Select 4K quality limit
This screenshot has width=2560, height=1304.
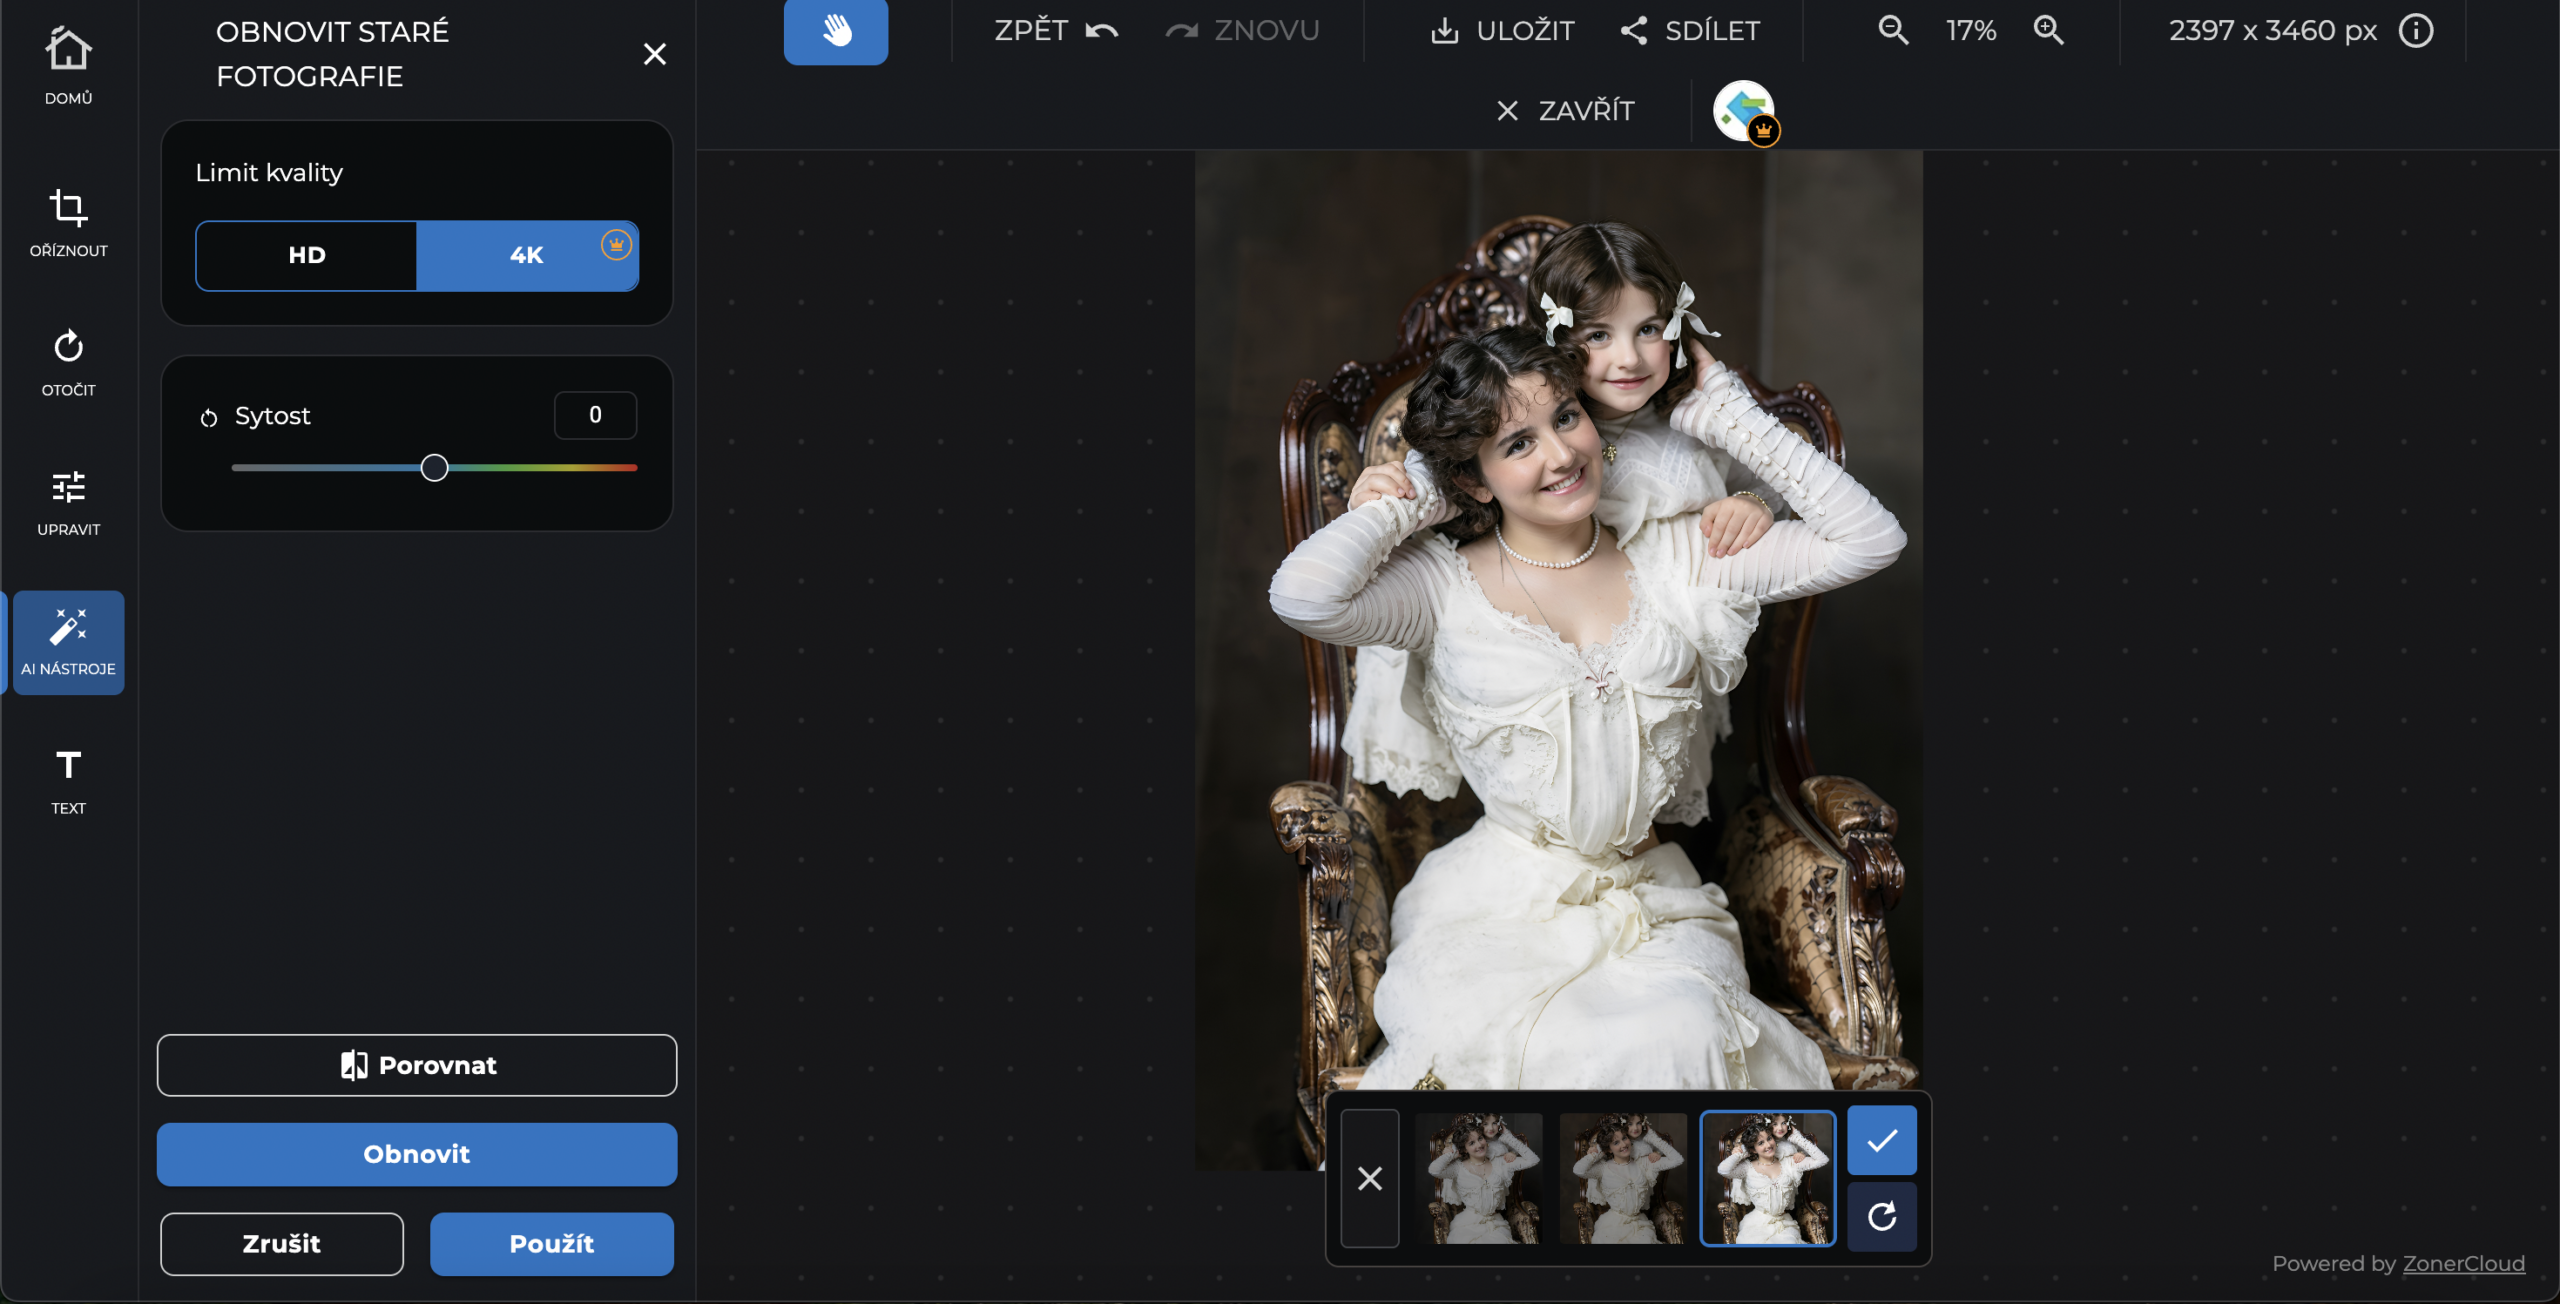pyautogui.click(x=527, y=256)
